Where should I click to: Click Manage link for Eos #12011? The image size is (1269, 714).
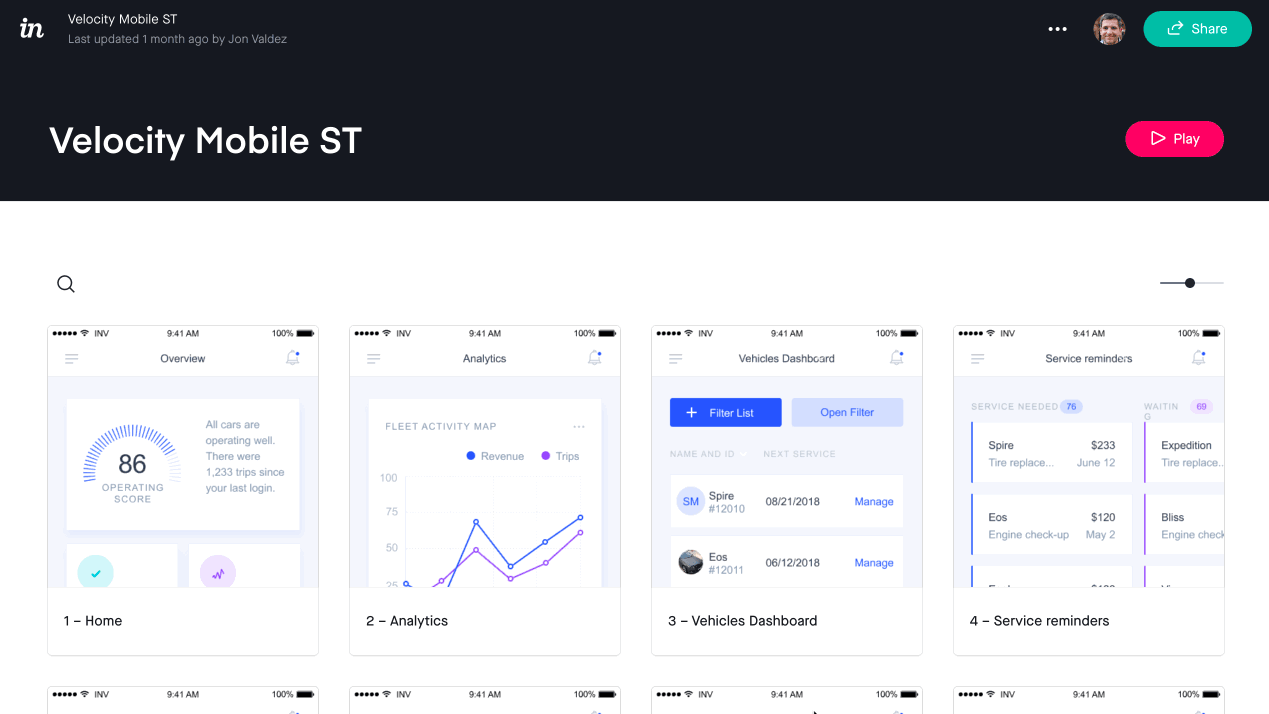[x=874, y=563]
